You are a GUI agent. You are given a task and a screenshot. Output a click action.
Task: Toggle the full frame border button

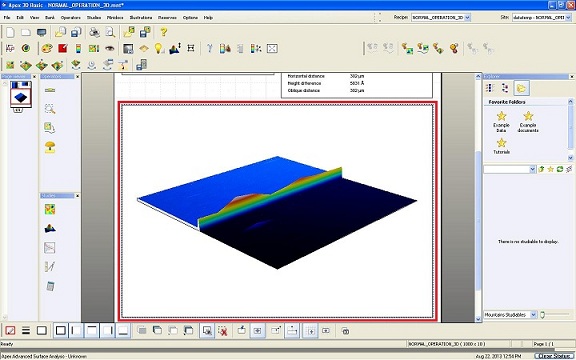point(61,331)
